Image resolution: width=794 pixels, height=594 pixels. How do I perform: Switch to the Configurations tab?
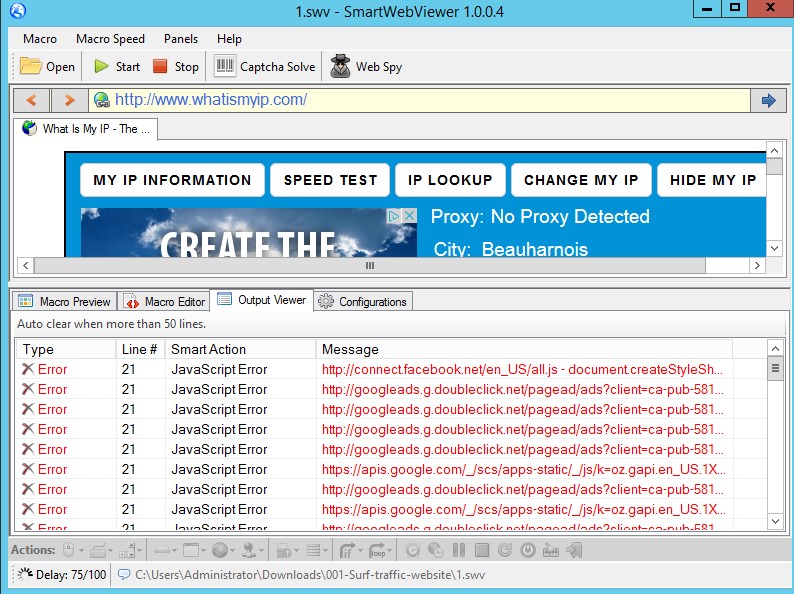click(363, 301)
